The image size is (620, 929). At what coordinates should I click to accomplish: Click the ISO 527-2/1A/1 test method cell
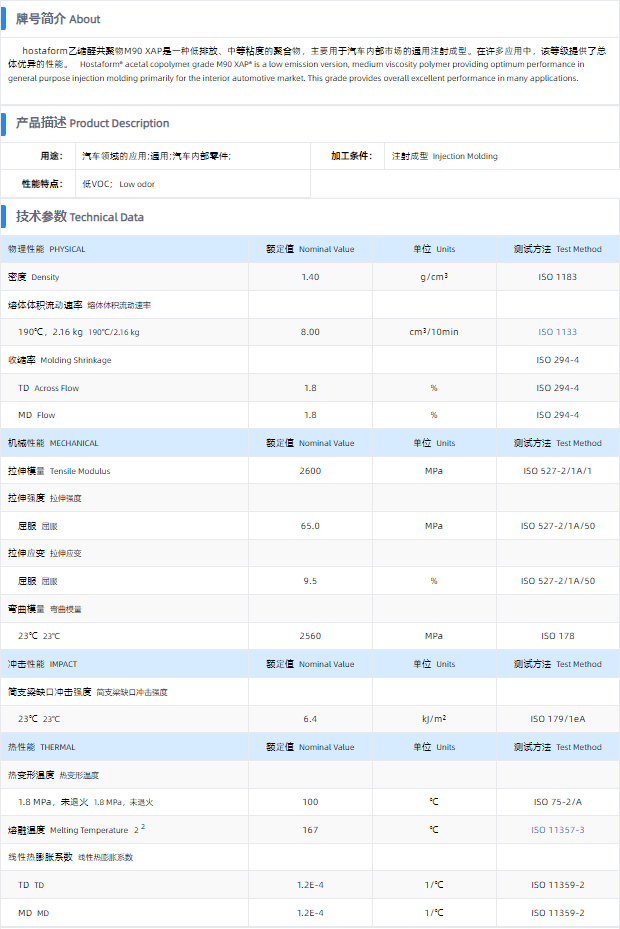coord(557,470)
